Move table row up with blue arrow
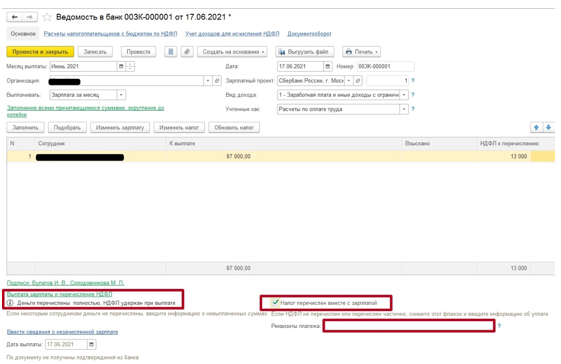Screen dimensions: 561x364 pyautogui.click(x=536, y=127)
